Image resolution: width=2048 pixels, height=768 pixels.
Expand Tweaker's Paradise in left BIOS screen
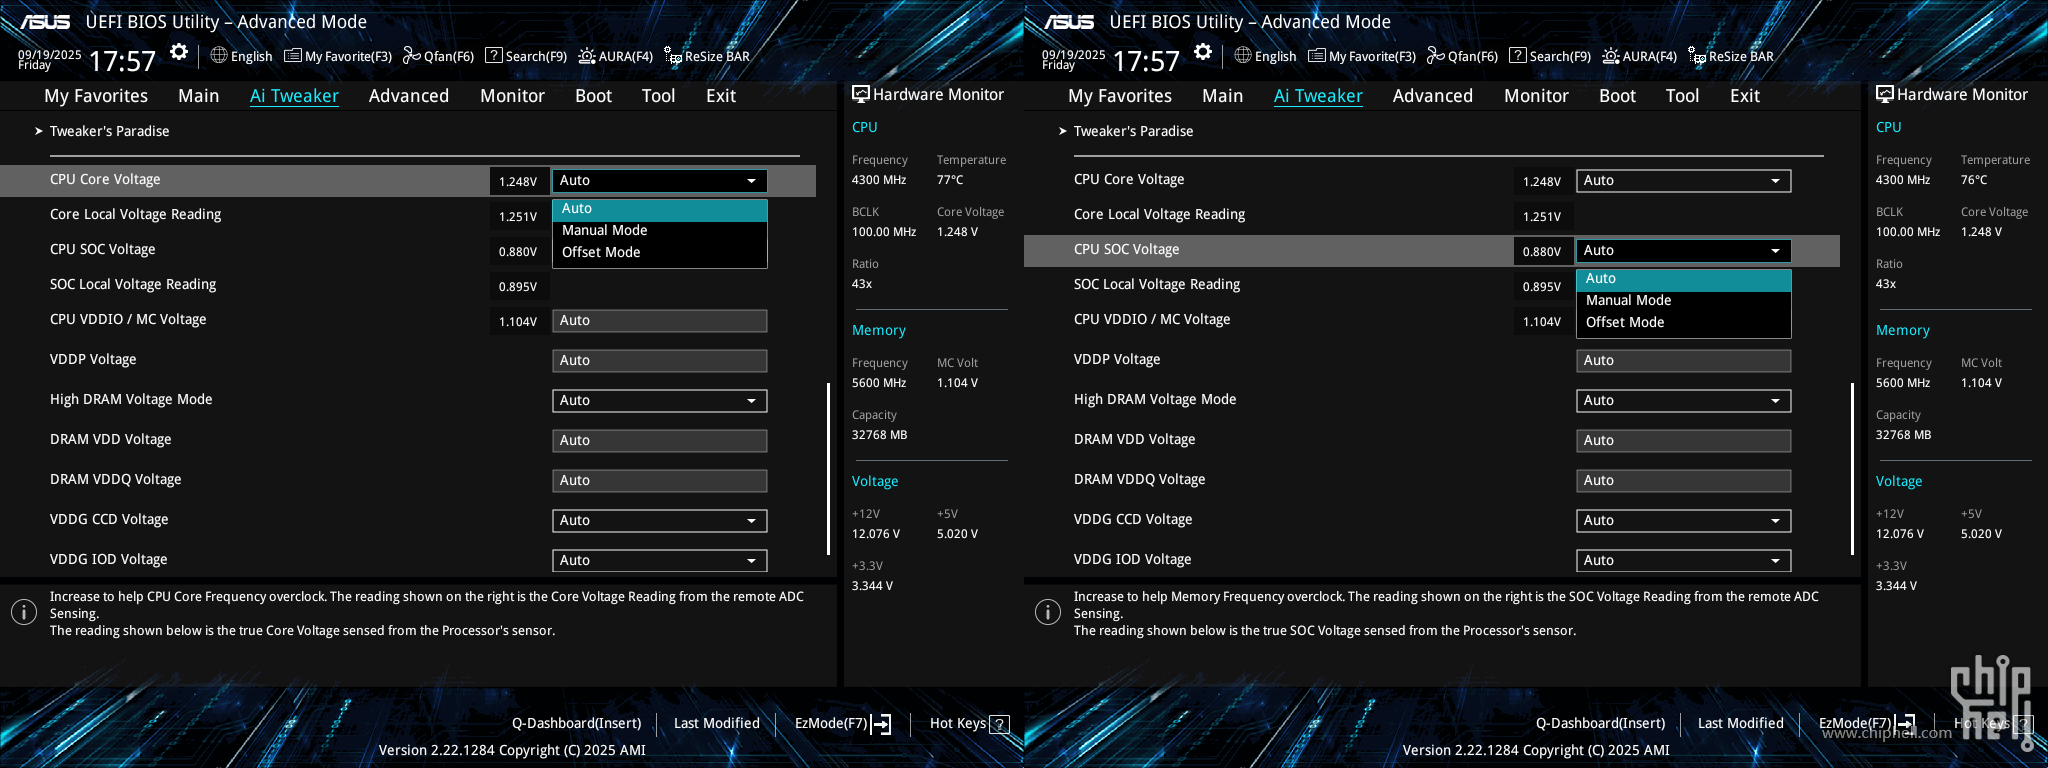[103, 131]
